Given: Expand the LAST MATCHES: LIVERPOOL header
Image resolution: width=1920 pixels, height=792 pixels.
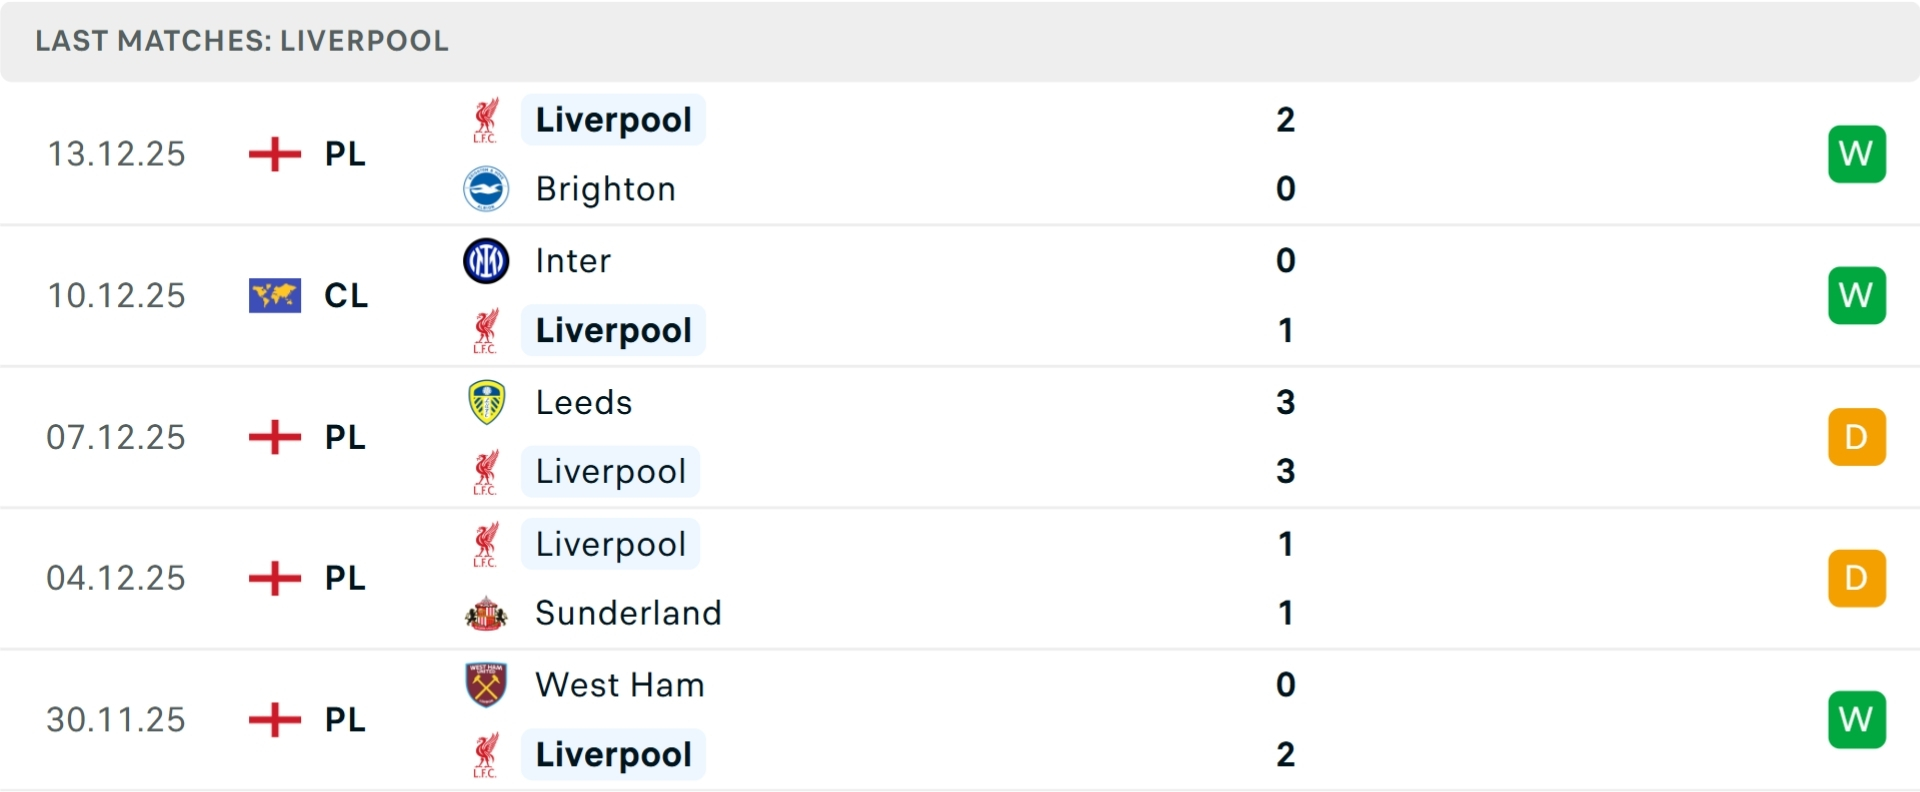Looking at the screenshot, I should click(242, 41).
